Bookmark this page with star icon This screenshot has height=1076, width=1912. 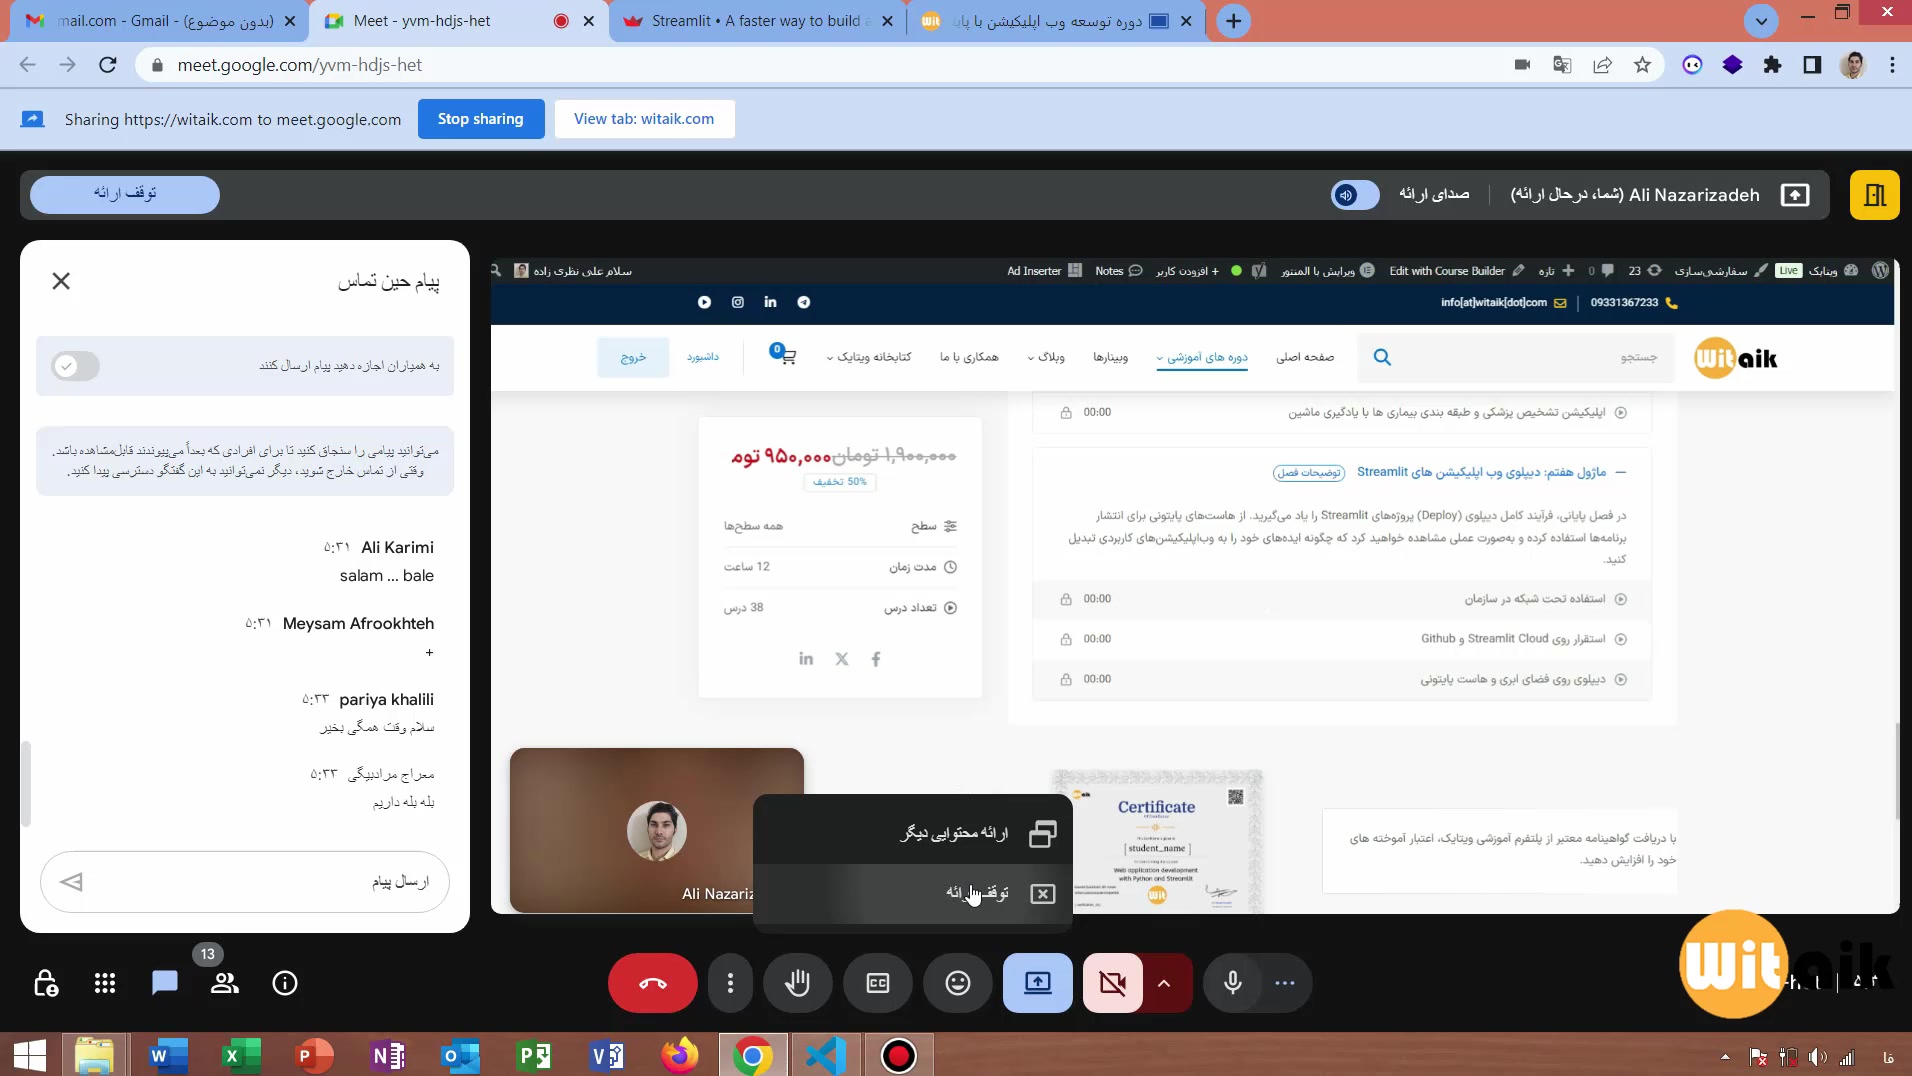pyautogui.click(x=1642, y=65)
